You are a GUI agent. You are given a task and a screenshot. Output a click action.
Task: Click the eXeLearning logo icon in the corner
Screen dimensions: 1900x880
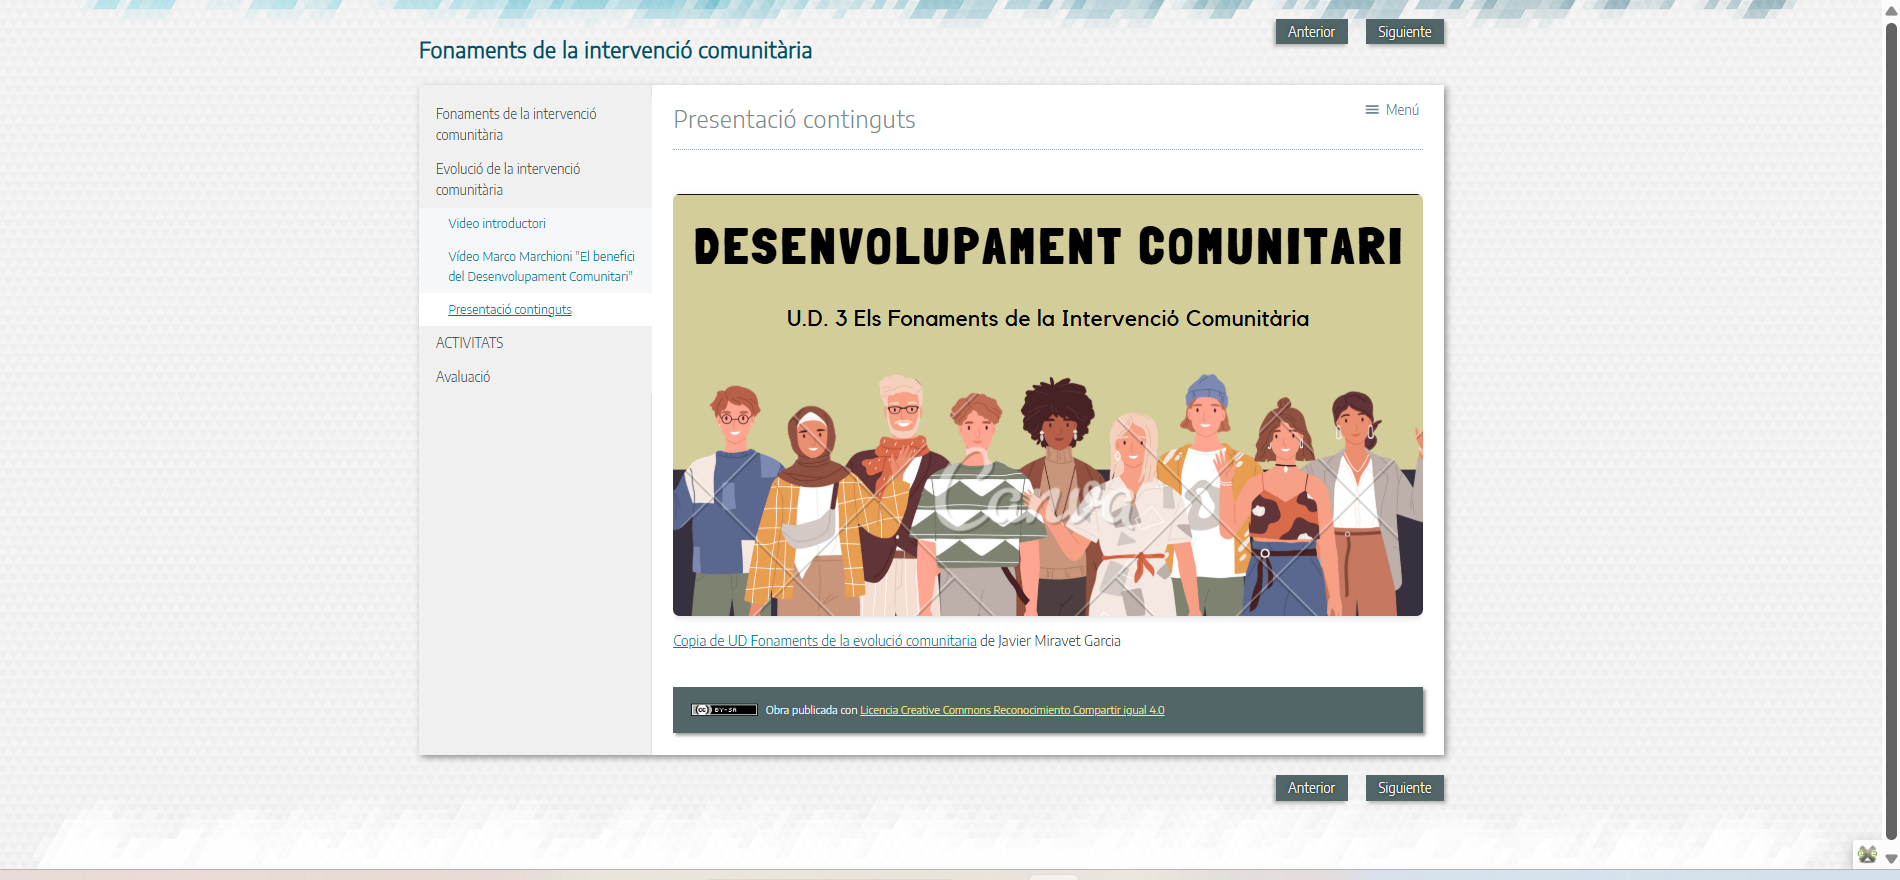(x=1867, y=854)
